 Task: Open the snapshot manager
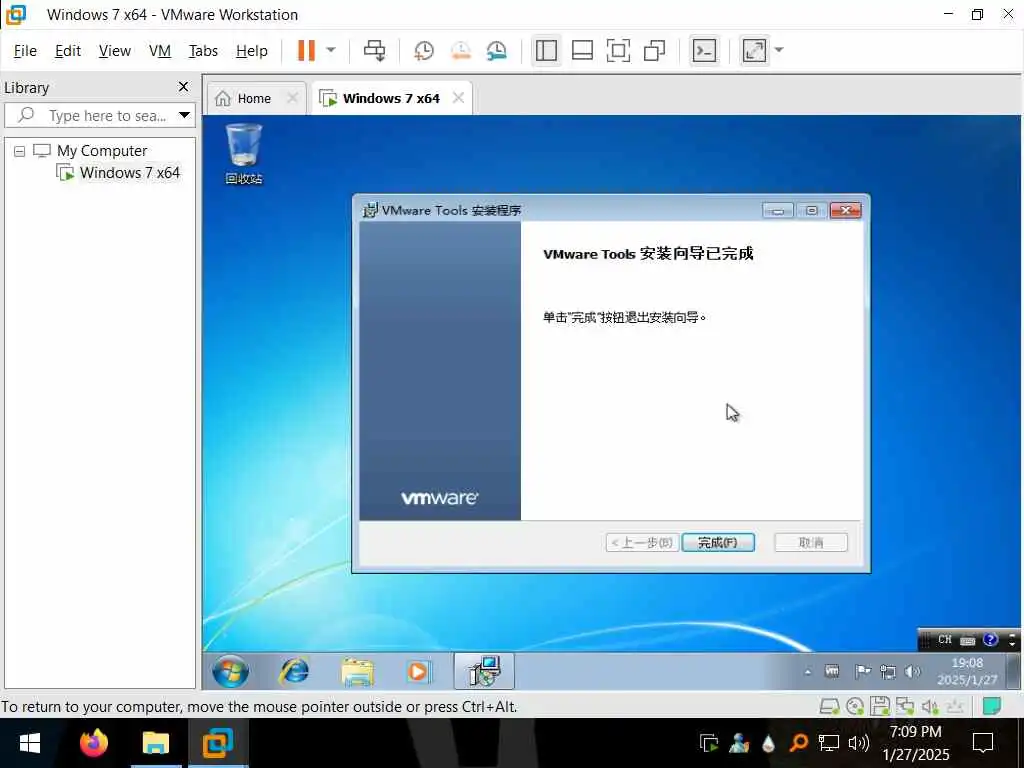[497, 50]
